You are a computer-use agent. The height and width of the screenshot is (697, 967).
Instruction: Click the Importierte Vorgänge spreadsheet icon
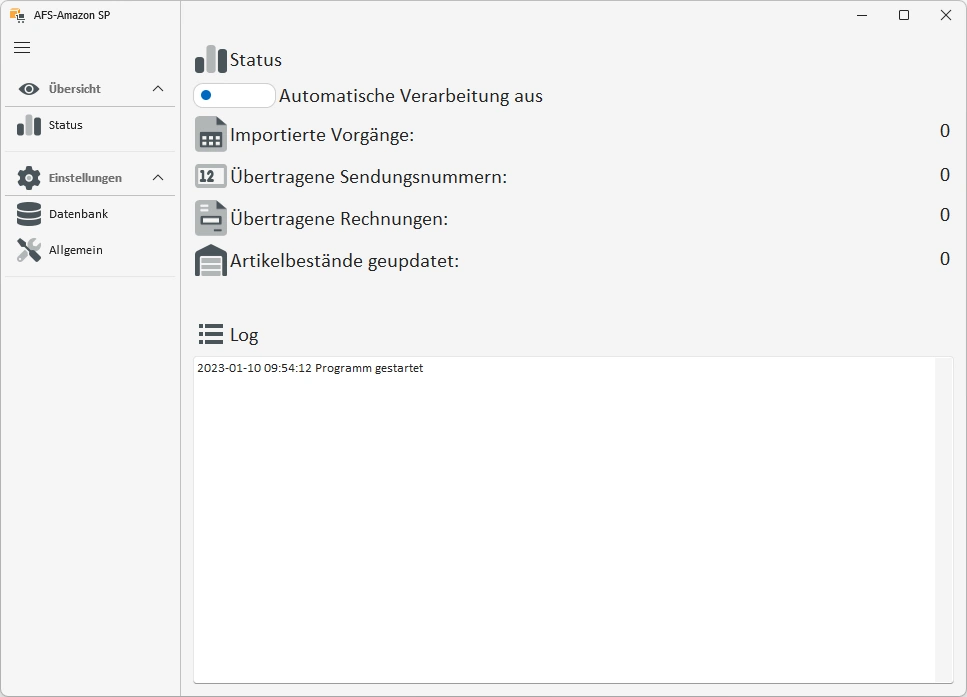coord(211,134)
